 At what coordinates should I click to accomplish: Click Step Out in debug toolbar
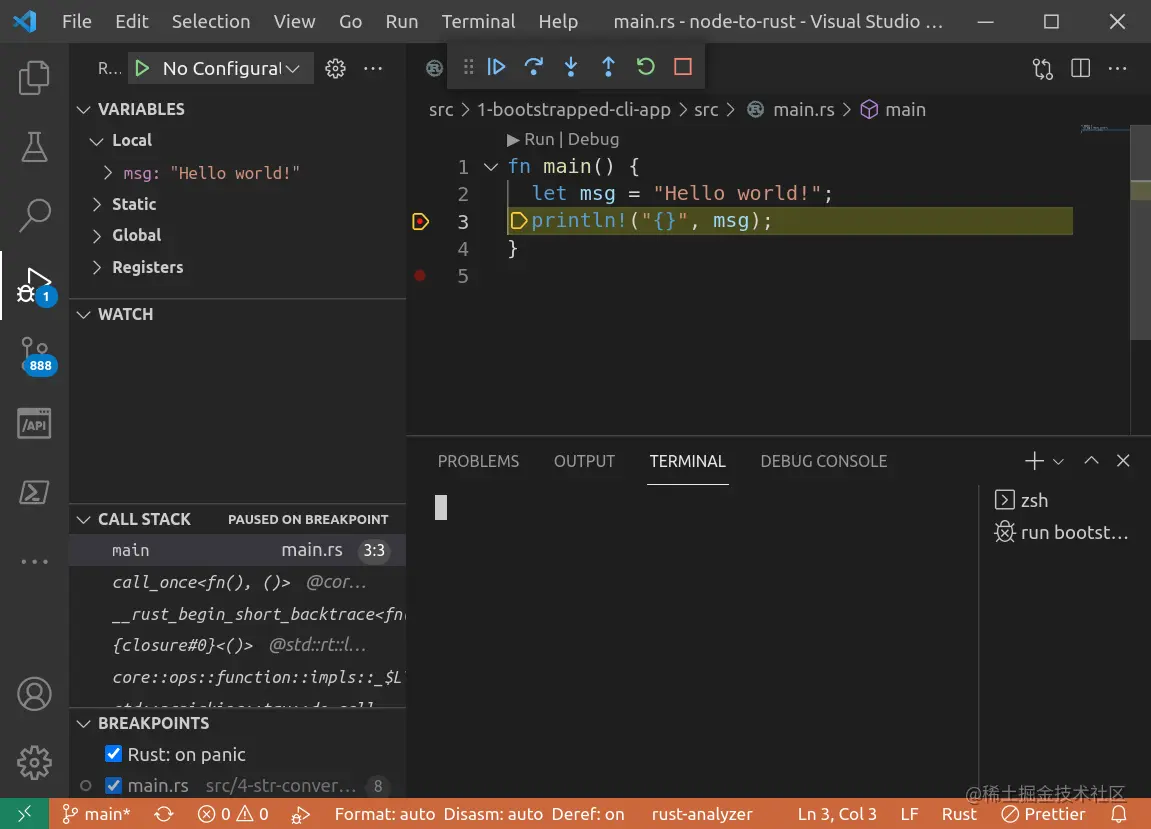608,67
